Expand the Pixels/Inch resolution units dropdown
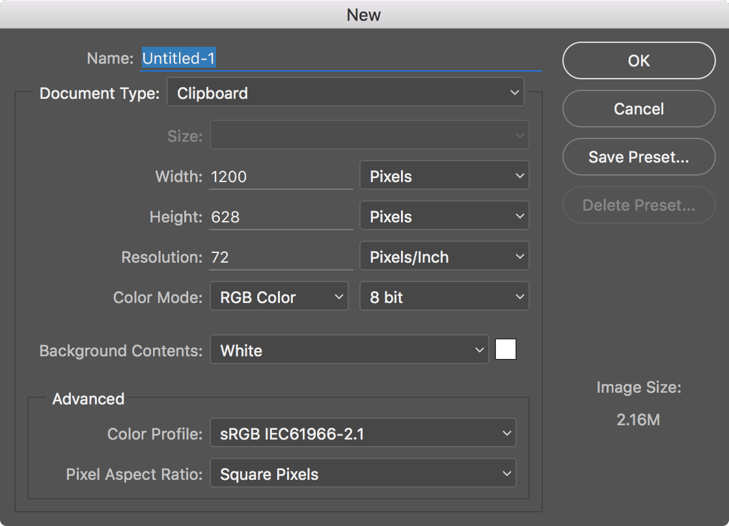This screenshot has height=526, width=729. (444, 257)
